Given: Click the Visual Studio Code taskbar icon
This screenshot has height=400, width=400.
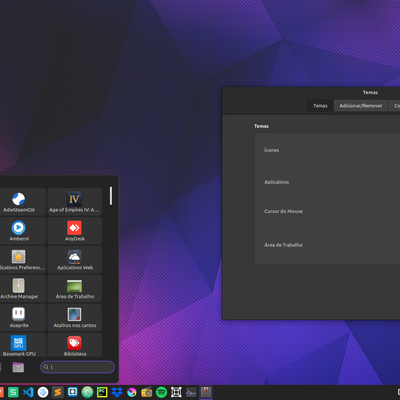Looking at the screenshot, I should pyautogui.click(x=28, y=392).
